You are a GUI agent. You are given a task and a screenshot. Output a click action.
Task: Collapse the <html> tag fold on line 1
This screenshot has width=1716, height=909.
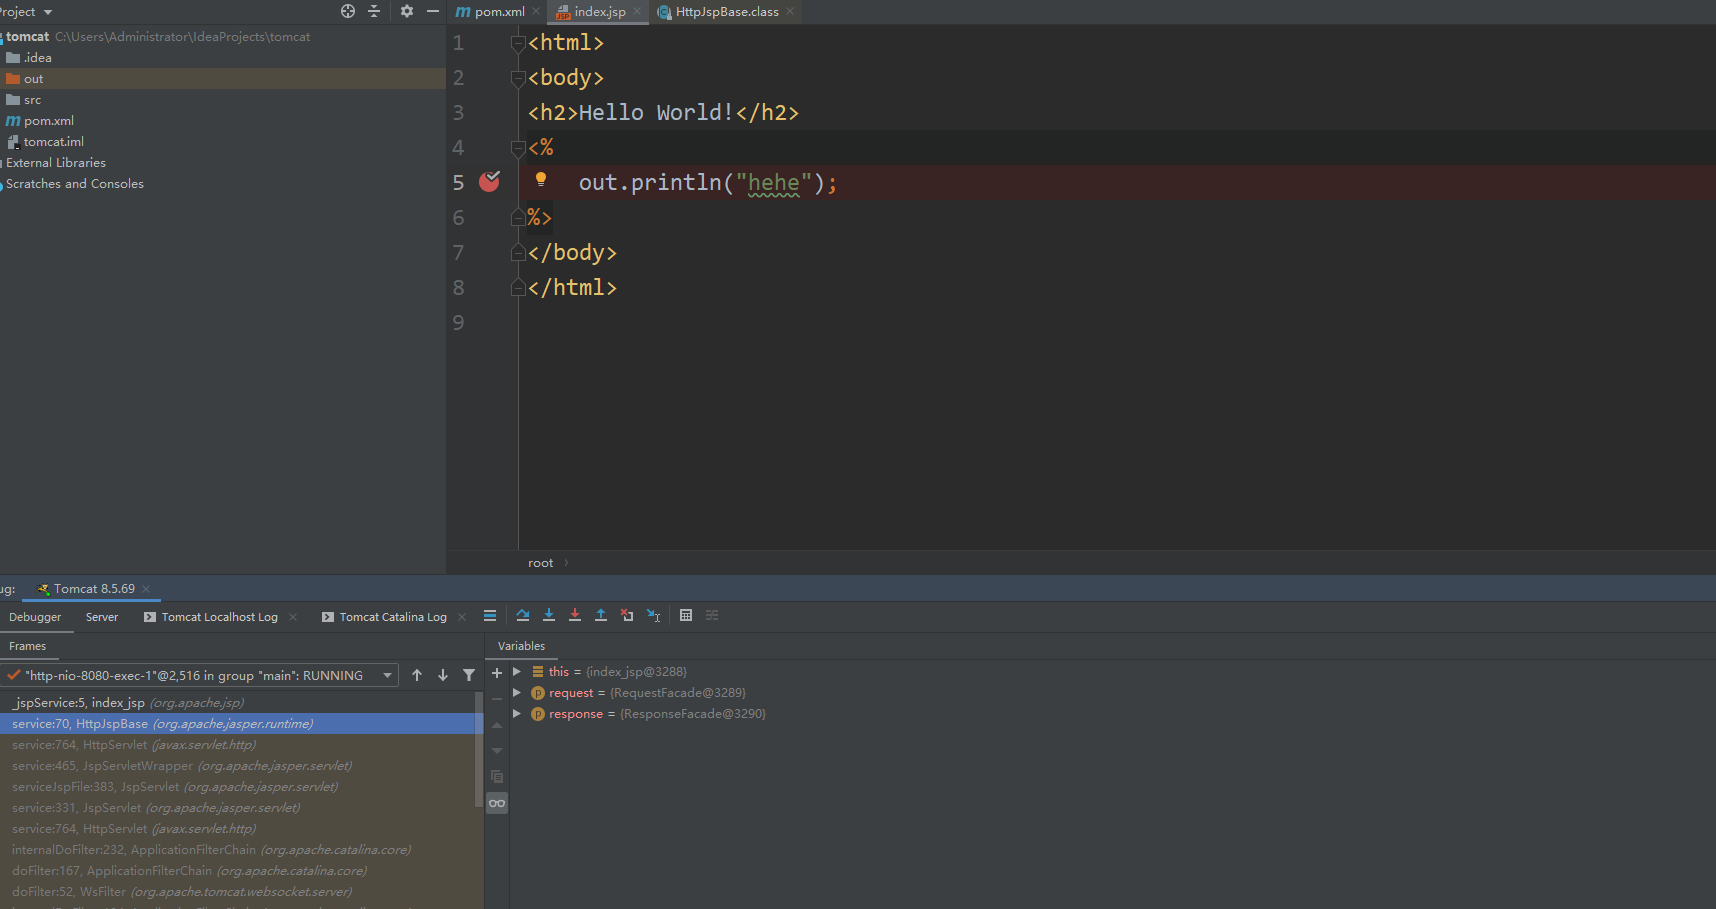[518, 43]
